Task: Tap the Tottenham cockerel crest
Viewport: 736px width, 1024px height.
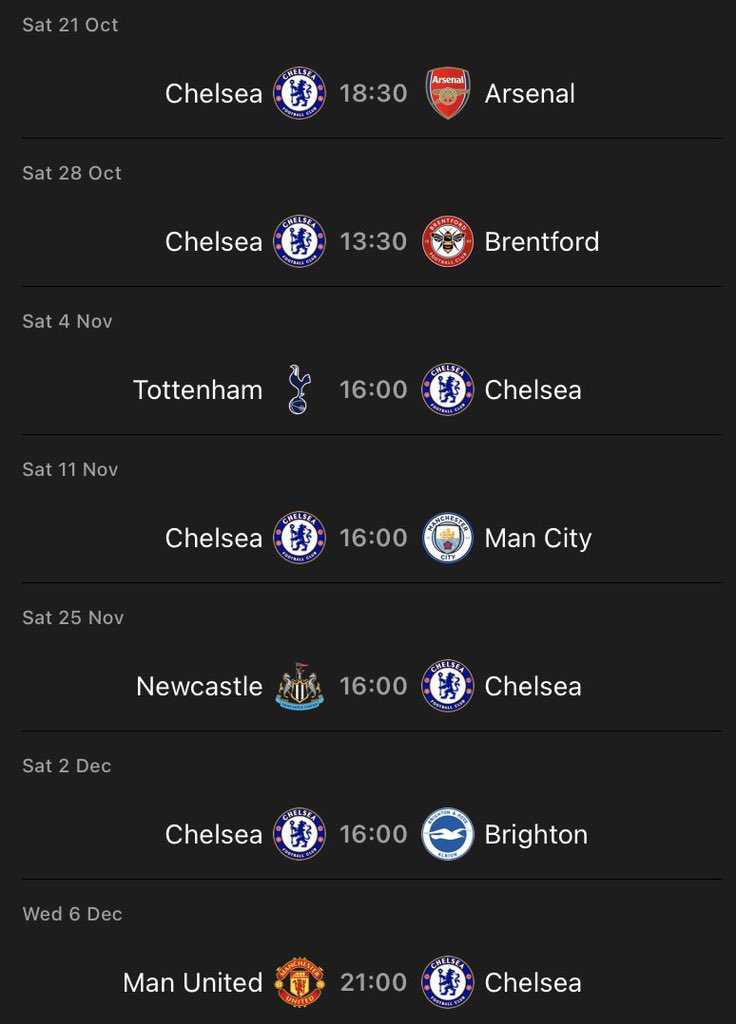Action: click(300, 390)
